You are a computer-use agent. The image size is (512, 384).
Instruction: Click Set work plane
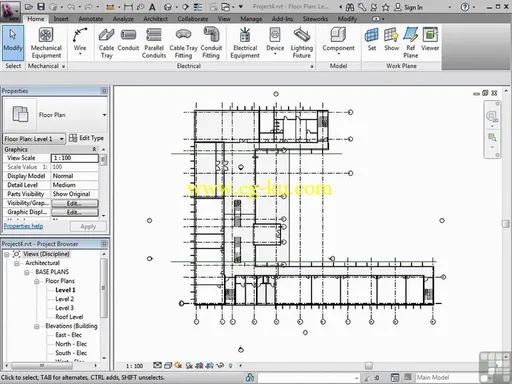(372, 40)
